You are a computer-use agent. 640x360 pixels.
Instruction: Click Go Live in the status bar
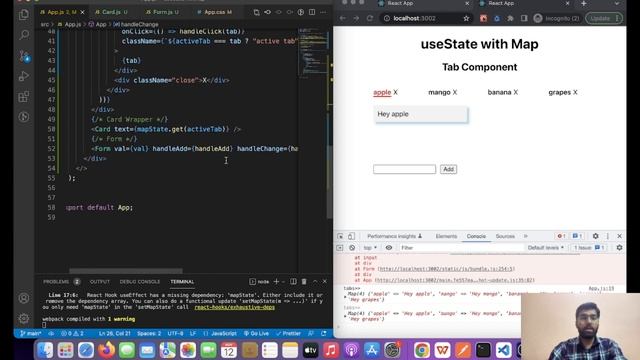point(256,333)
